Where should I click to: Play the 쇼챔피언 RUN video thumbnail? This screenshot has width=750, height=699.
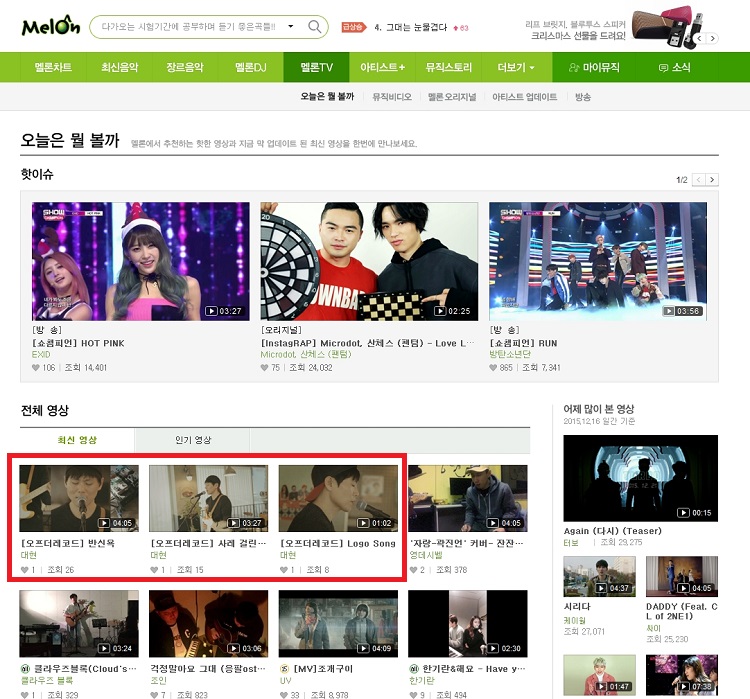pos(597,261)
